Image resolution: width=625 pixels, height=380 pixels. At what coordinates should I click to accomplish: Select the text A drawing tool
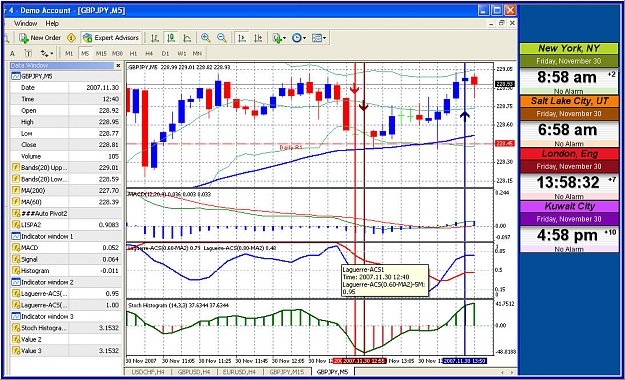(12, 53)
